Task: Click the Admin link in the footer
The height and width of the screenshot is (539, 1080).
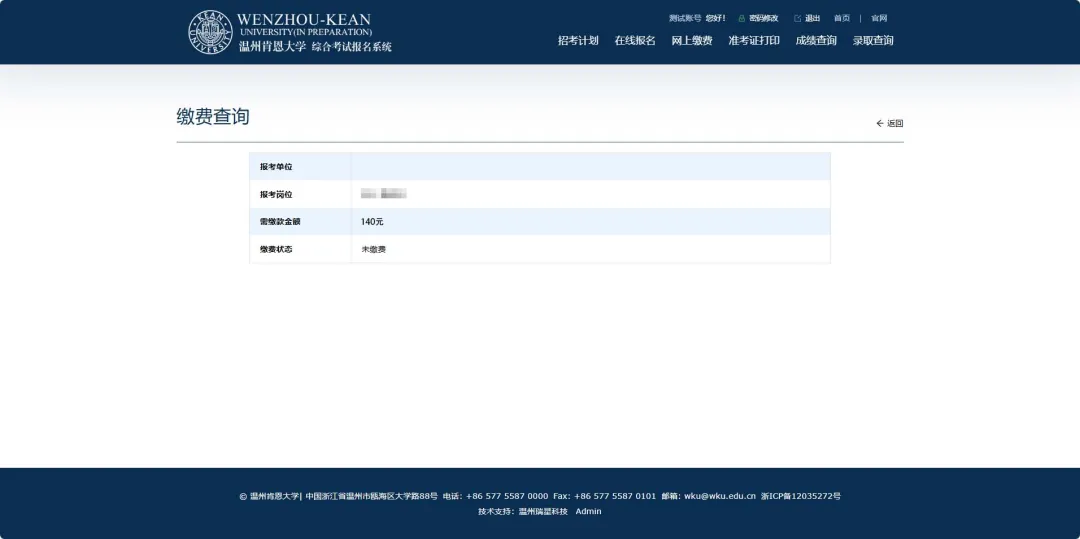Action: pos(588,511)
